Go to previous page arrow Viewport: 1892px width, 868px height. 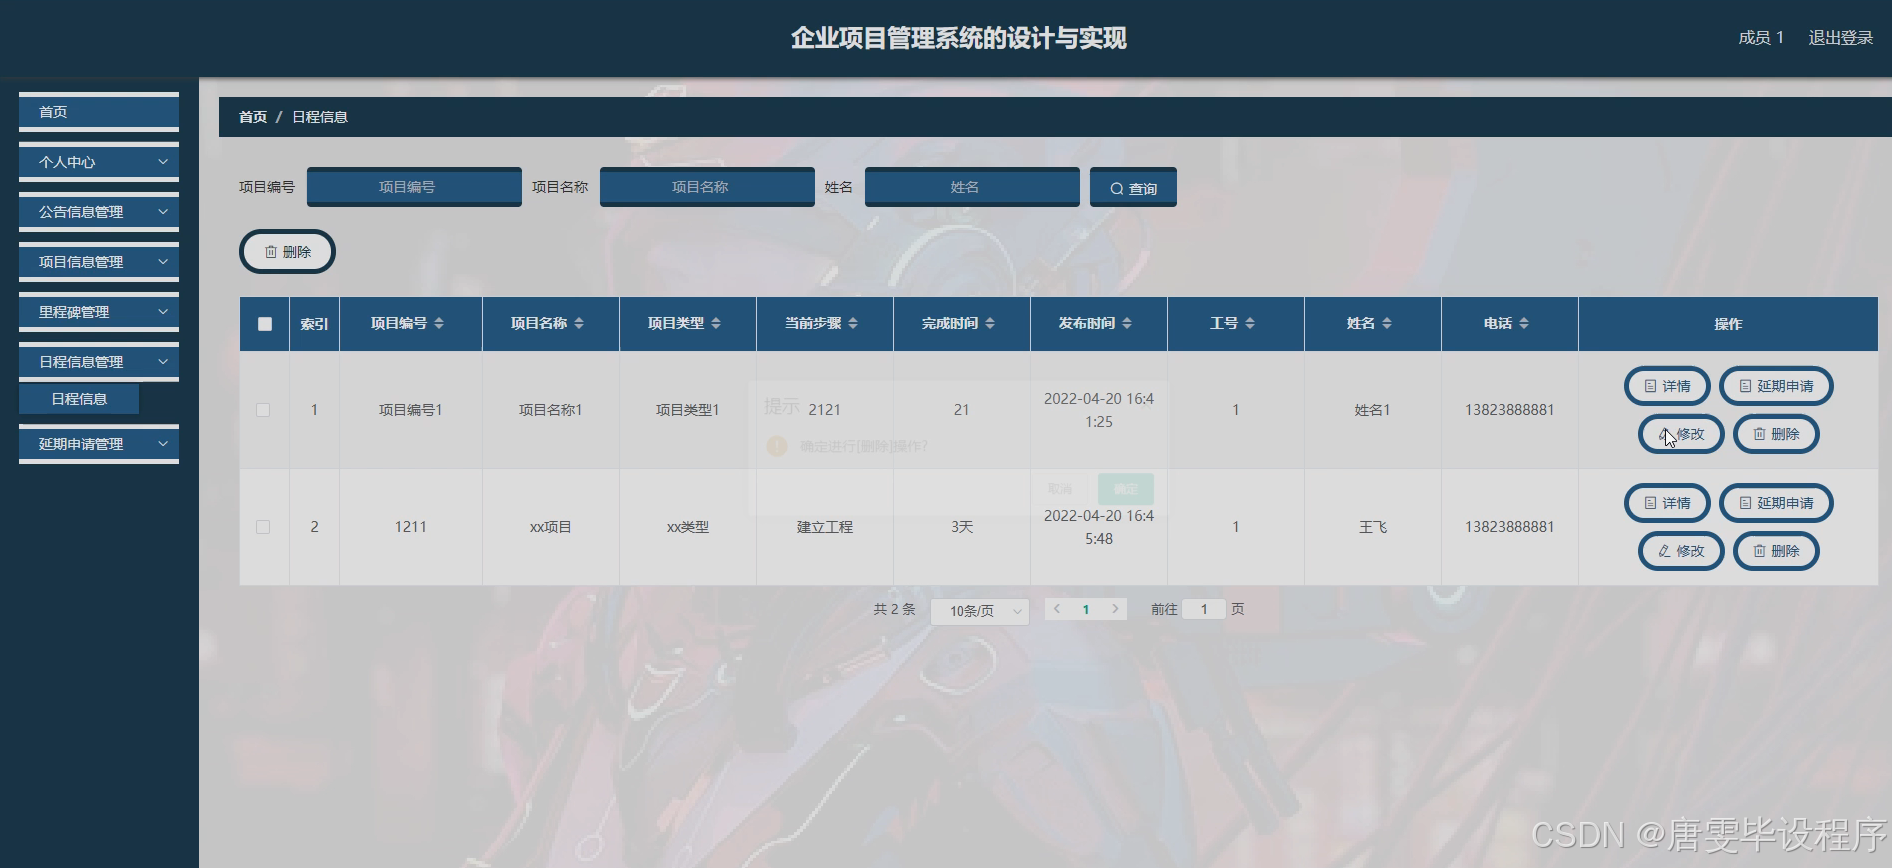point(1057,609)
